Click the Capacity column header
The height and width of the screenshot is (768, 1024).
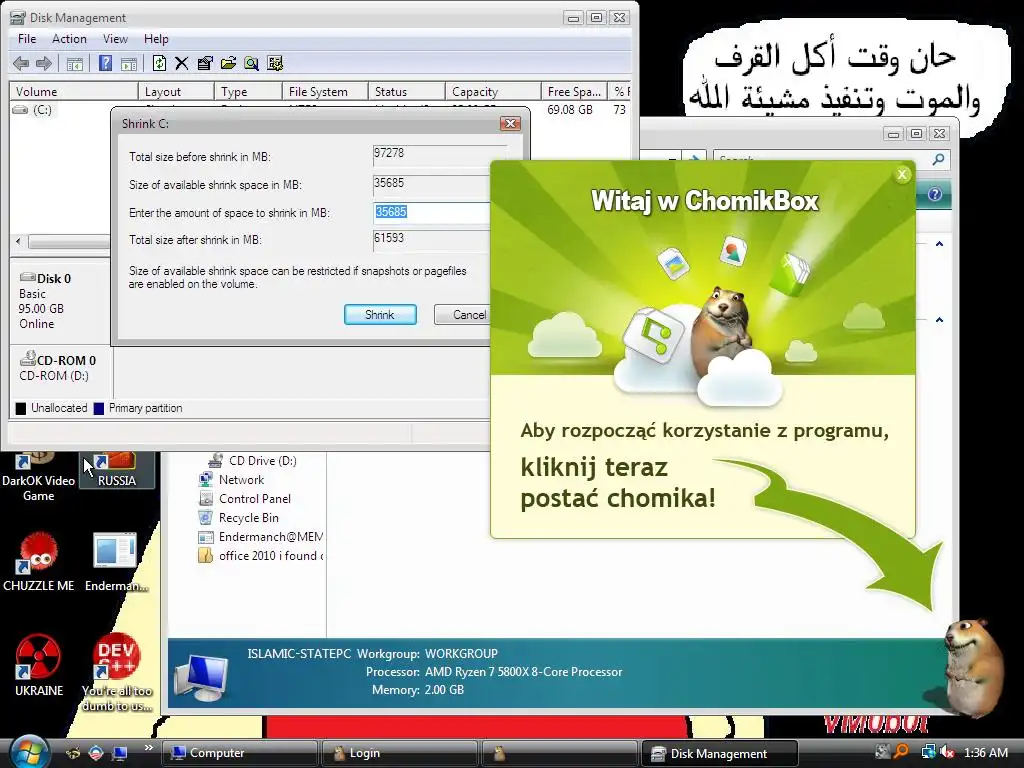coord(493,91)
